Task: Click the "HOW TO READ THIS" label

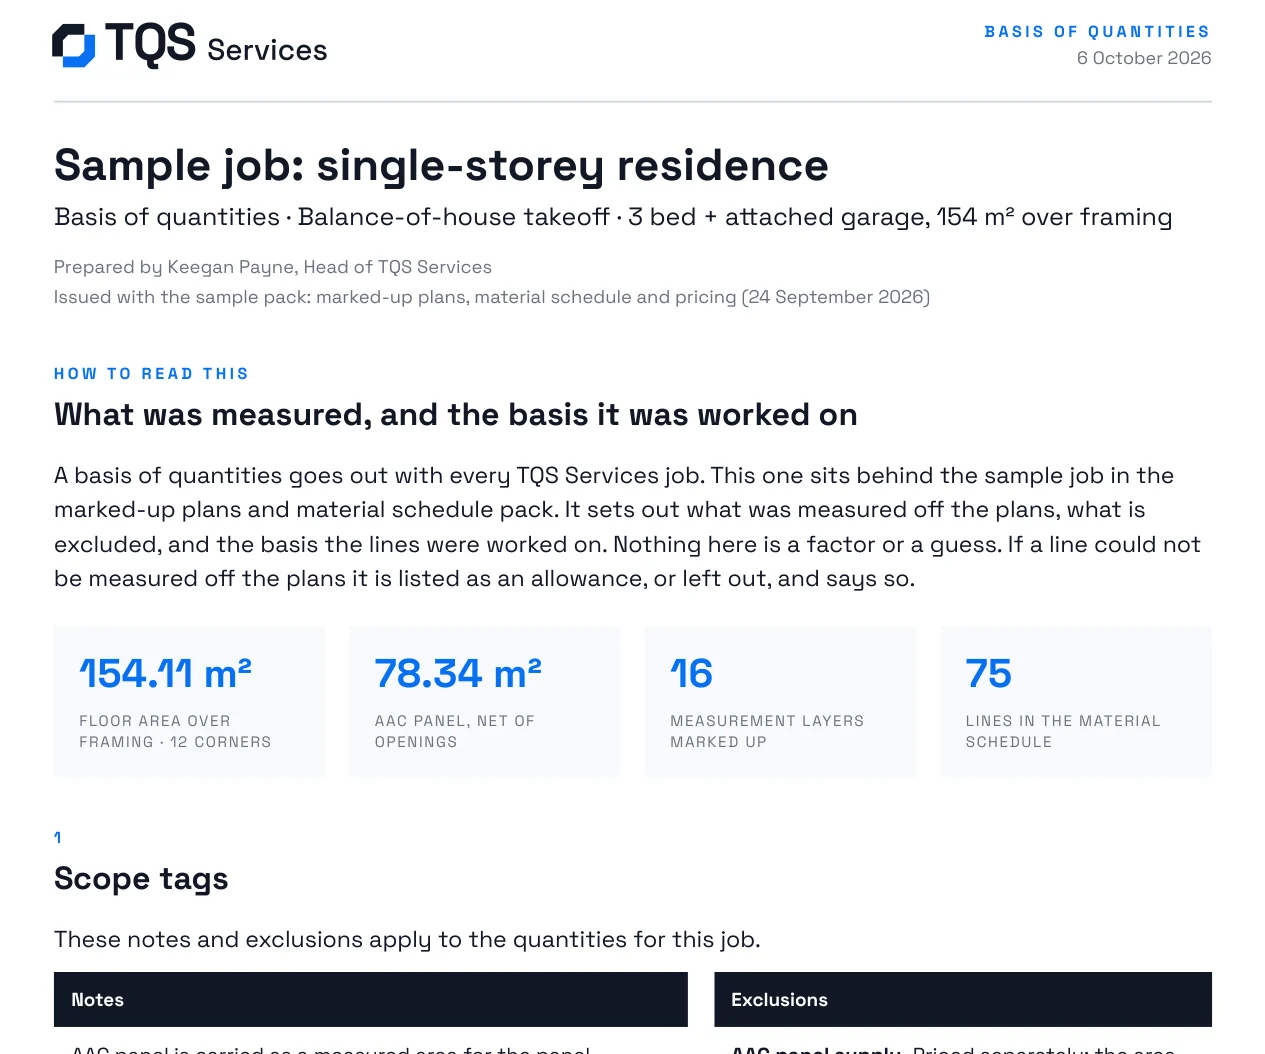Action: click(x=151, y=374)
